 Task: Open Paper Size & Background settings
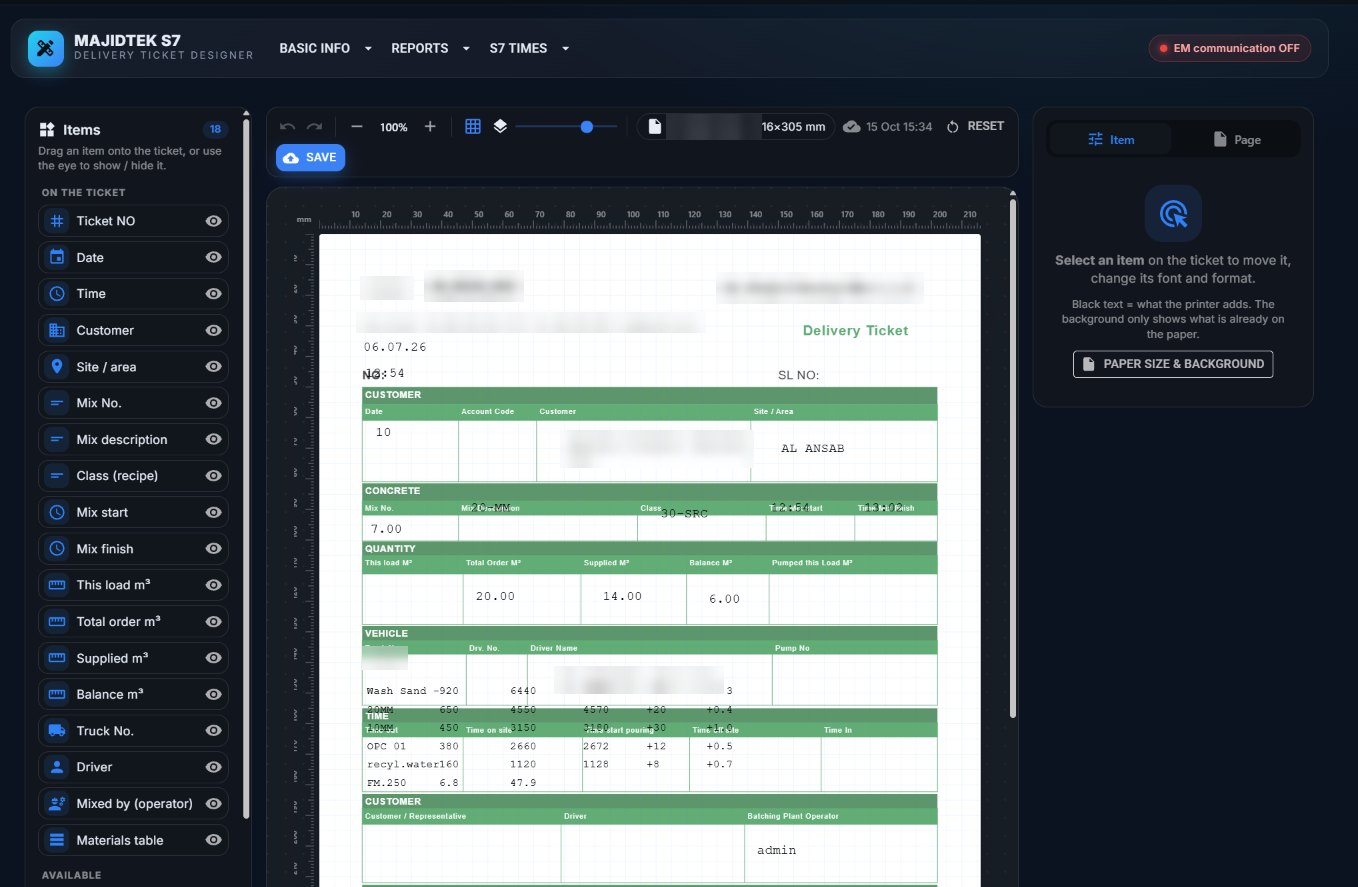(1173, 364)
